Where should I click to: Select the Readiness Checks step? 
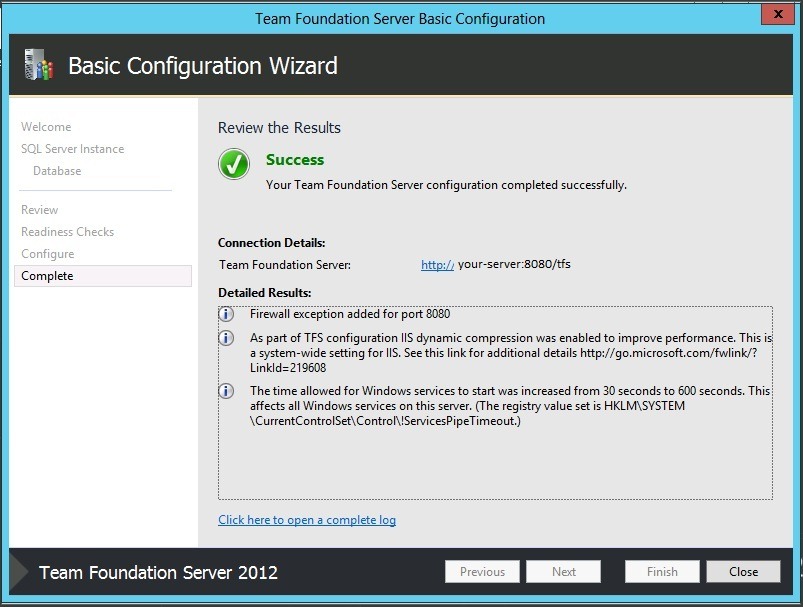pos(68,232)
